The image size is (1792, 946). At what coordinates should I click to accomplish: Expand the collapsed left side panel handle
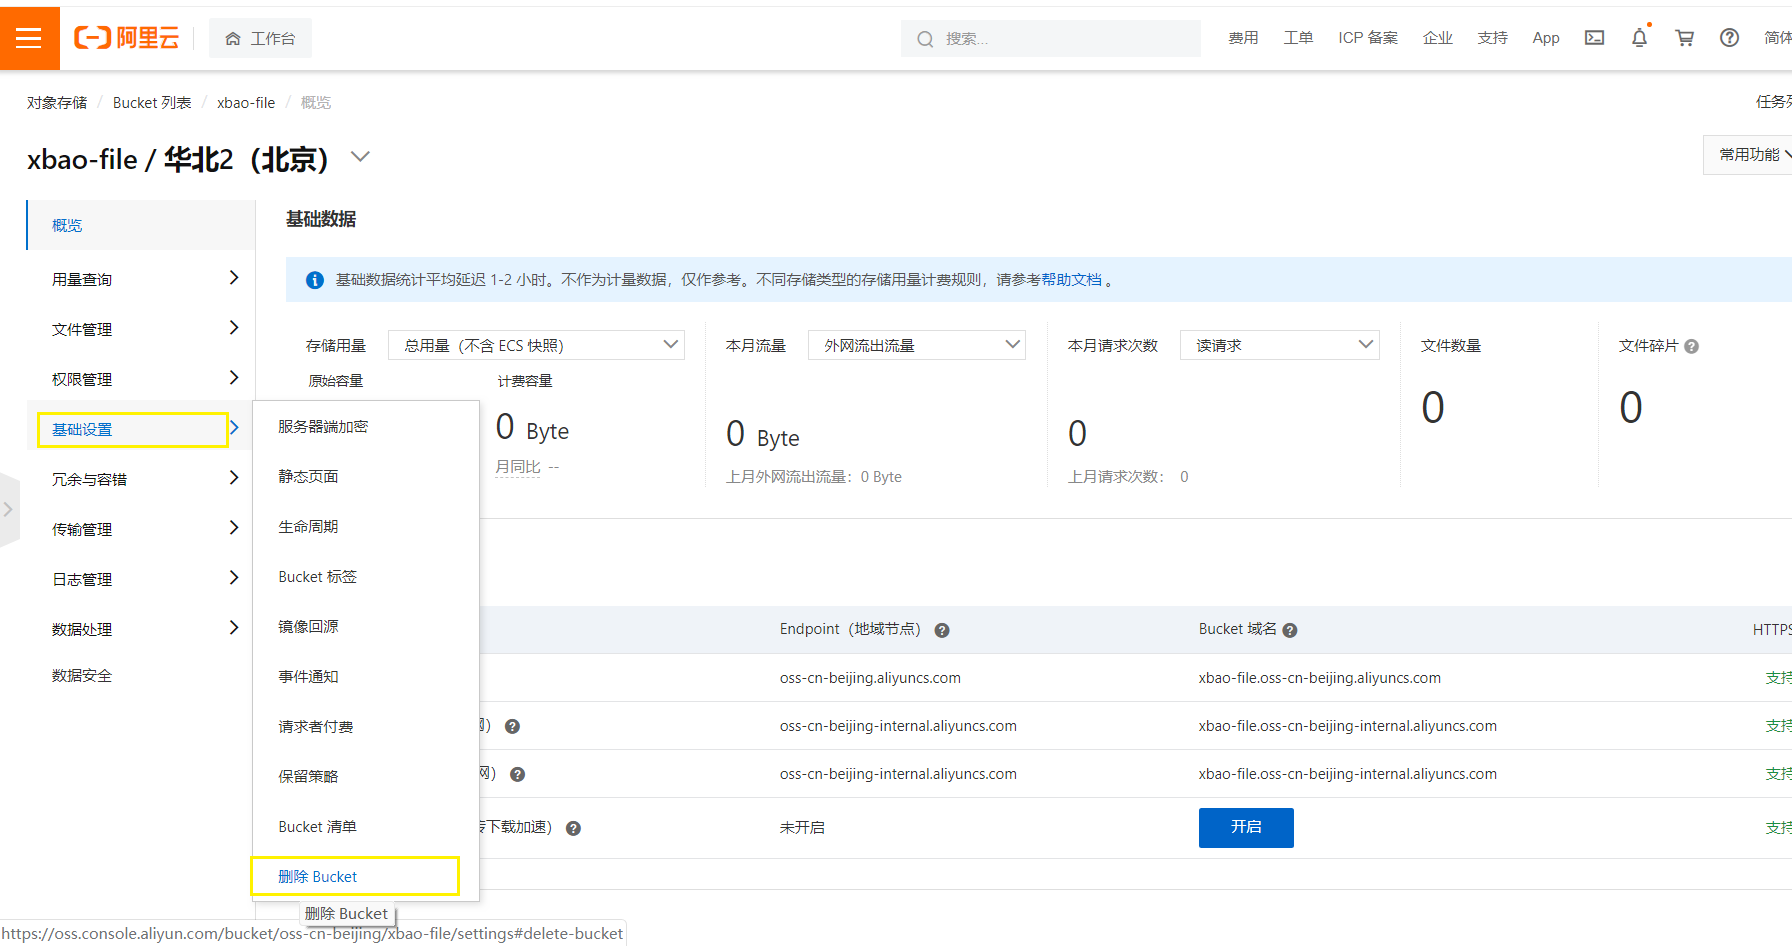click(9, 509)
